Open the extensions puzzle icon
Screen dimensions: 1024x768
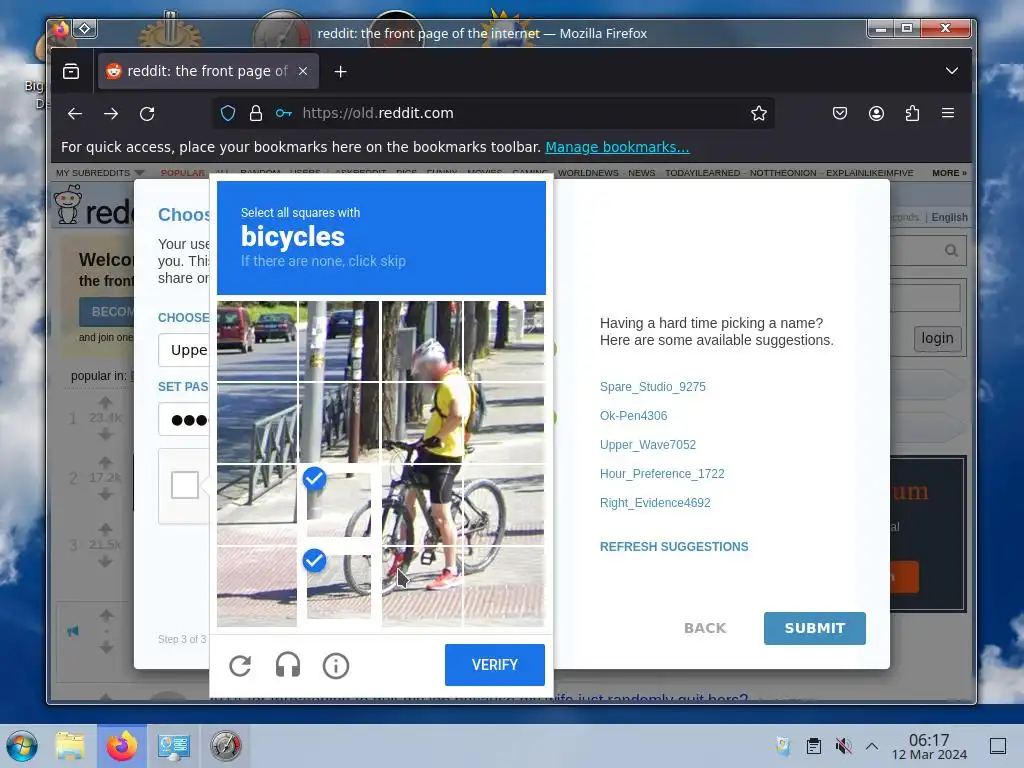click(912, 113)
